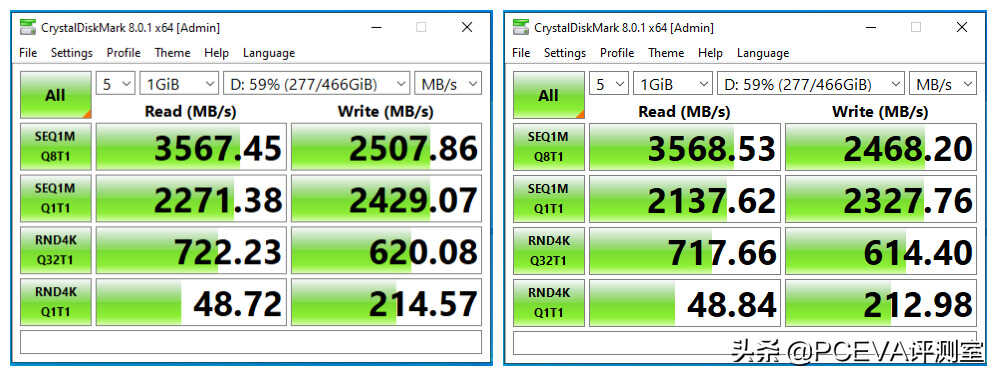The image size is (997, 376).
Task: Click CrystalDiskMark app icon in right window
Action: point(521,27)
